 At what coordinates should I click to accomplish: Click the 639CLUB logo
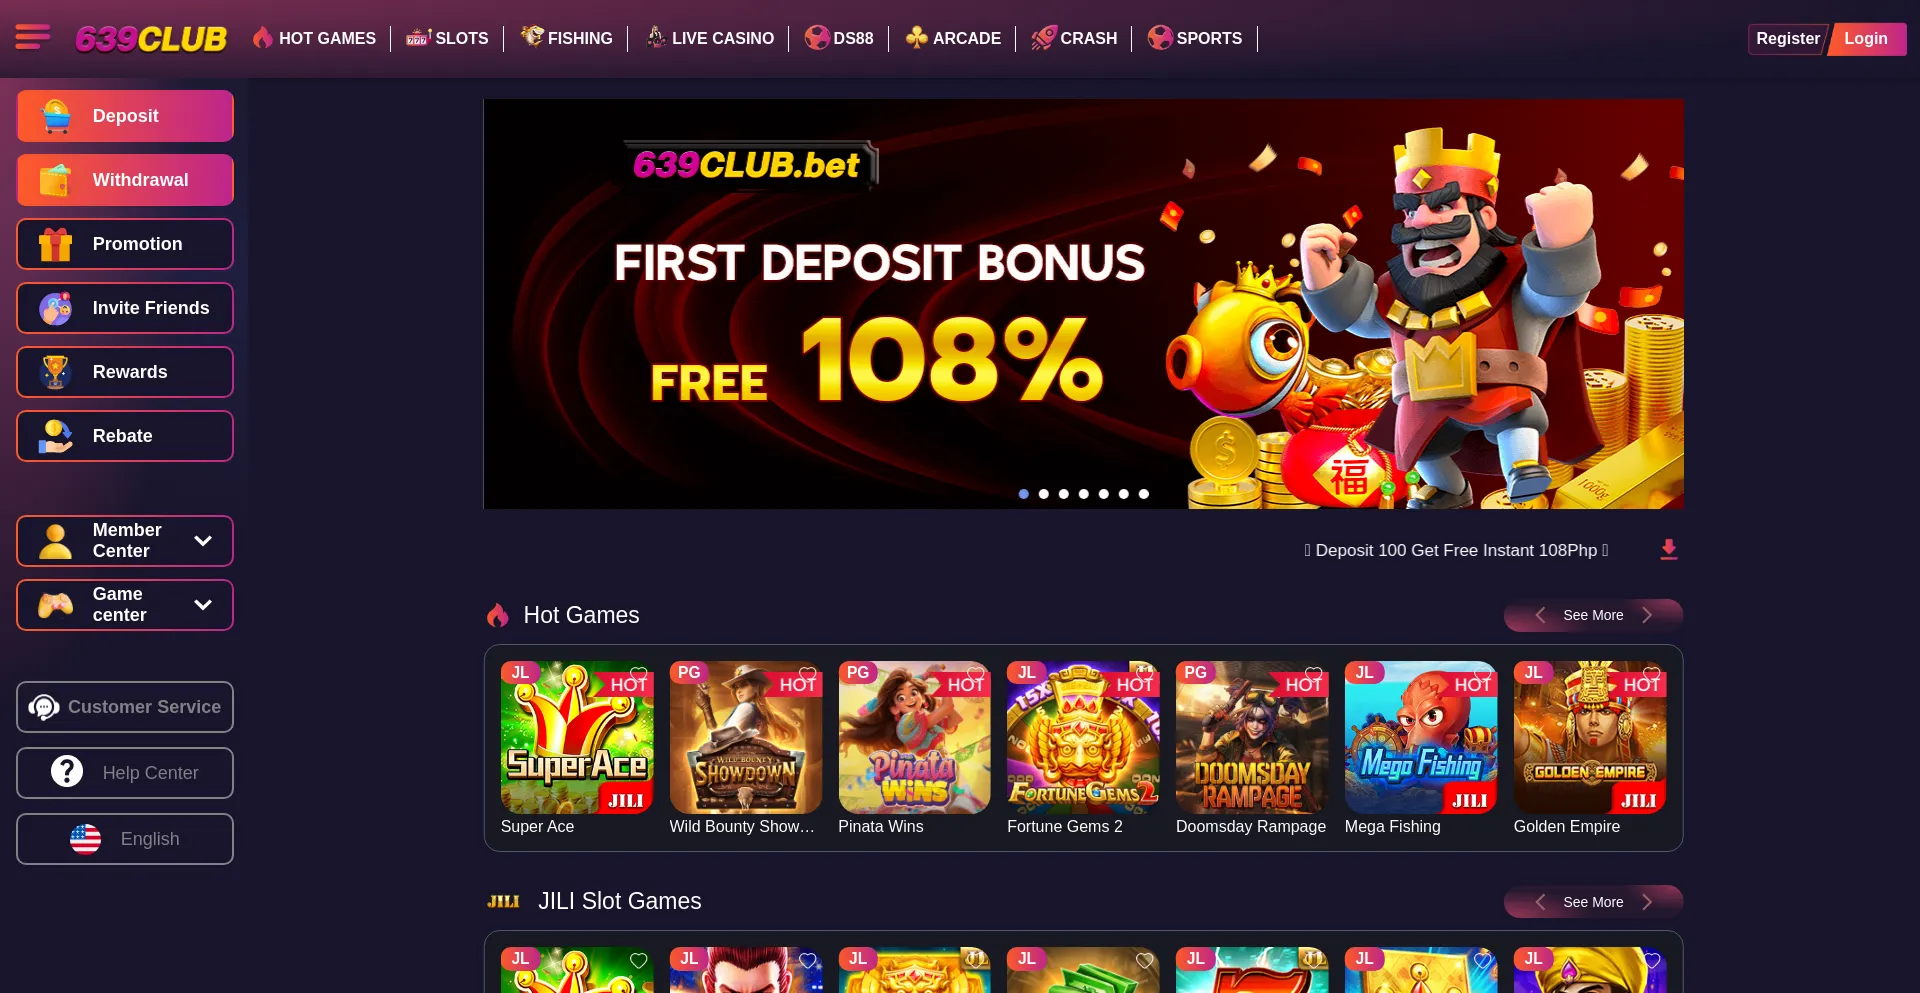click(x=151, y=39)
